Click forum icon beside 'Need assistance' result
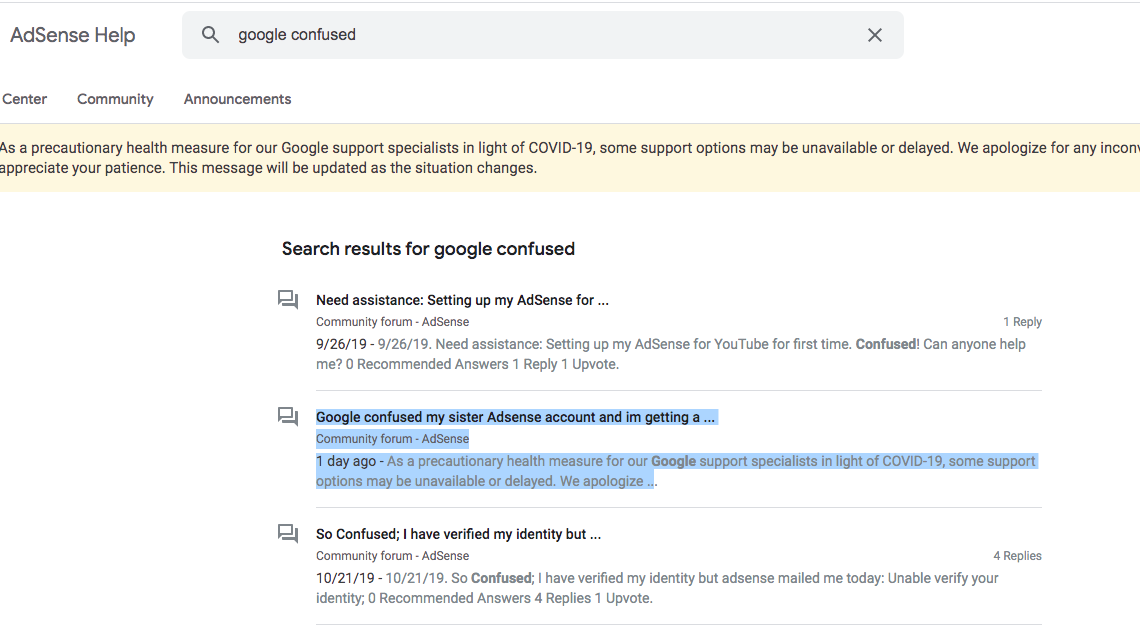Image resolution: width=1140 pixels, height=633 pixels. (288, 300)
